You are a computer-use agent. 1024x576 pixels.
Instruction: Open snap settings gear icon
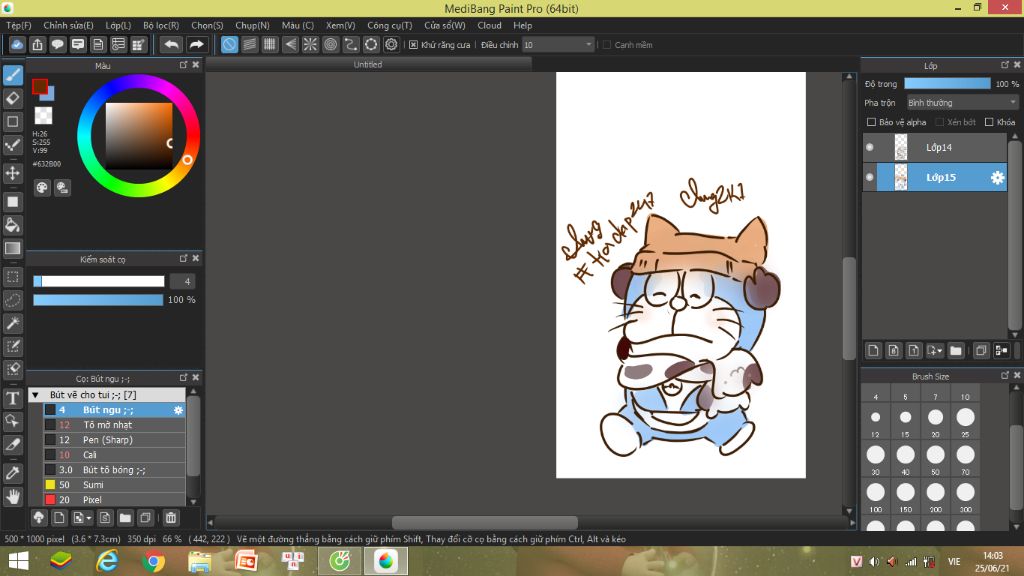391,44
